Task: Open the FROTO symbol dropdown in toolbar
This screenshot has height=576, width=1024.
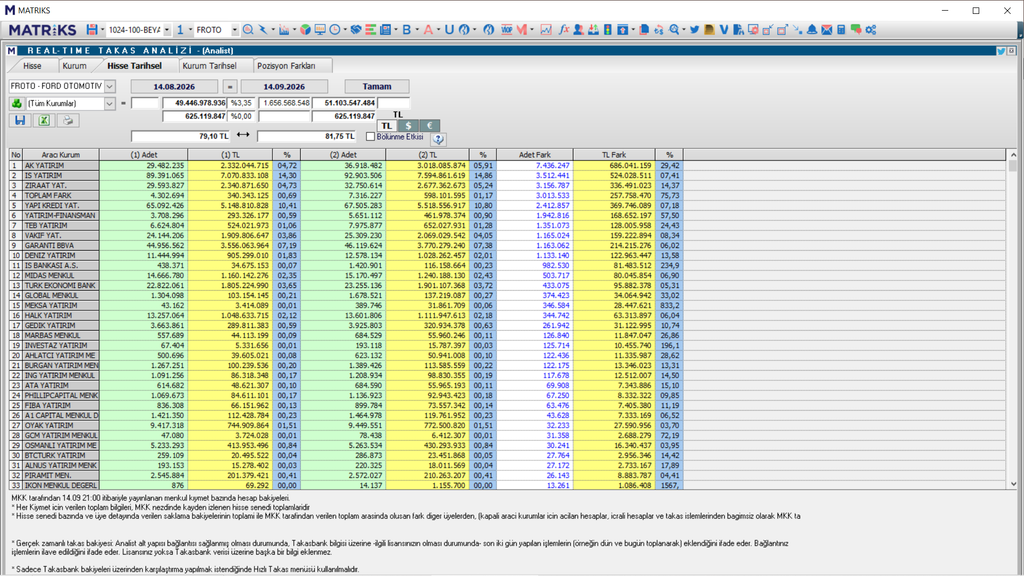Action: 235,30
